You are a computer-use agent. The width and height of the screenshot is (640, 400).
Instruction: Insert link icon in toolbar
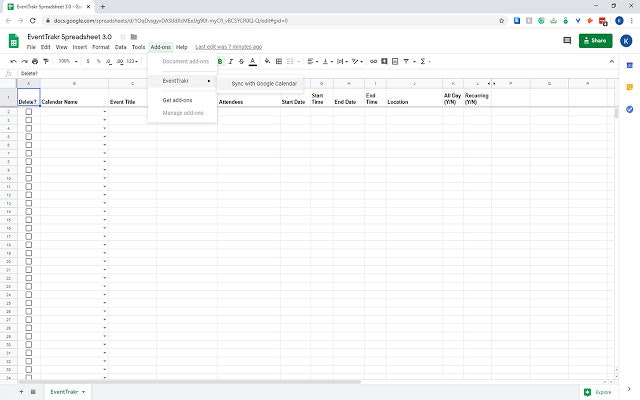[373, 61]
